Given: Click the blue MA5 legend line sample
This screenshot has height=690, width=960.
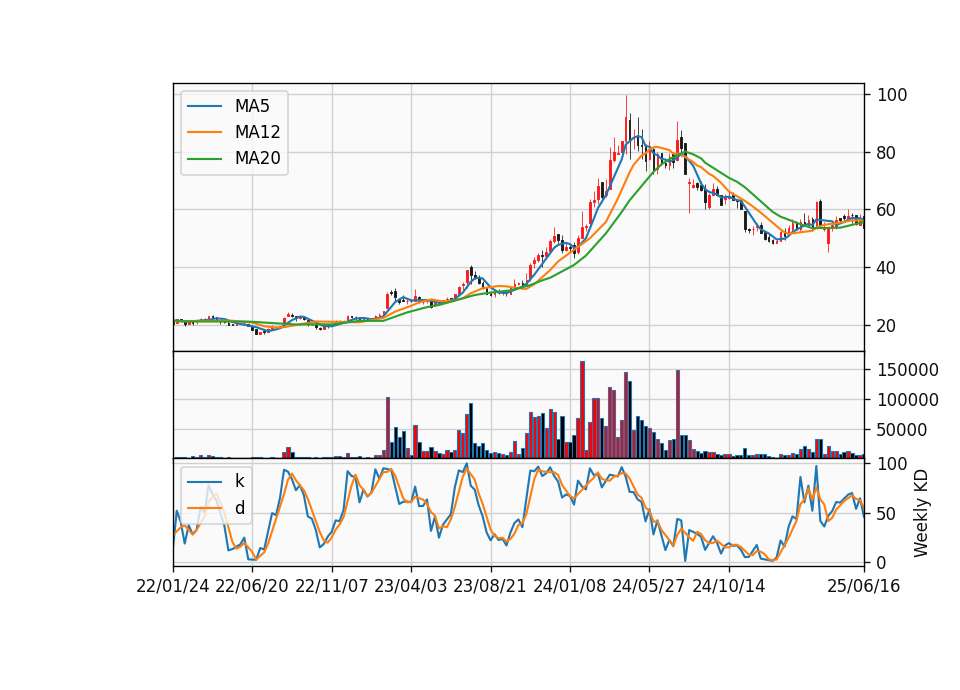Looking at the screenshot, I should coord(204,107).
